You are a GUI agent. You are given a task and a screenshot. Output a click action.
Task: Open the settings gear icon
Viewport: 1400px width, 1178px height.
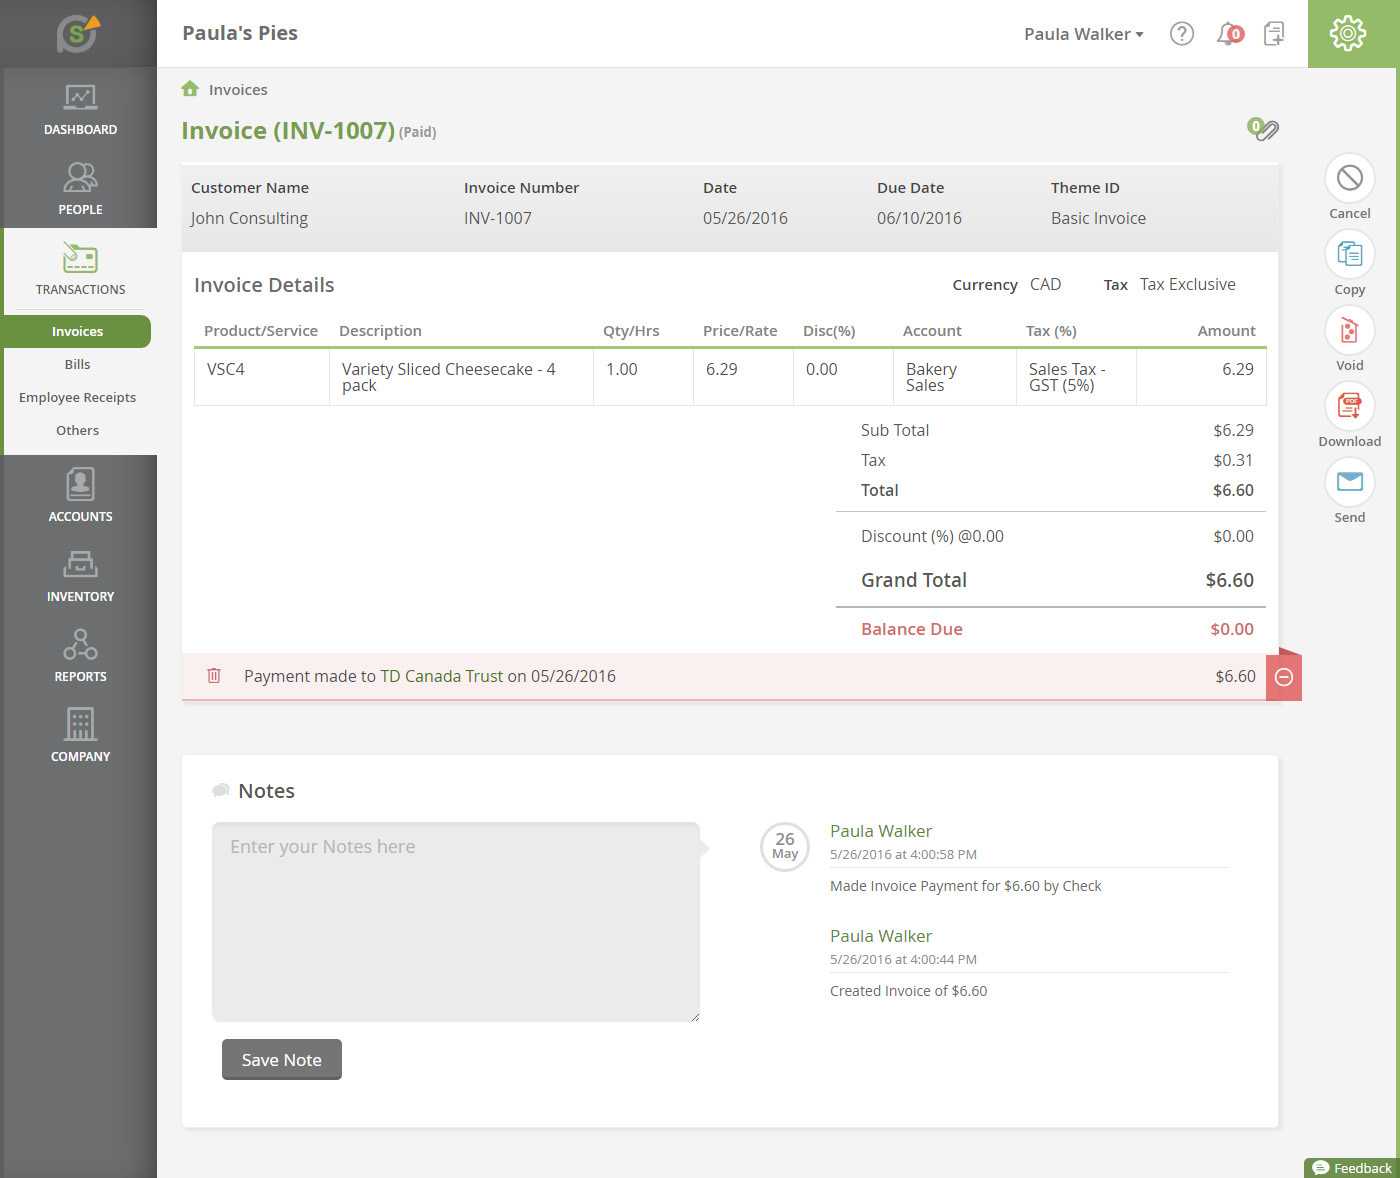1347,34
